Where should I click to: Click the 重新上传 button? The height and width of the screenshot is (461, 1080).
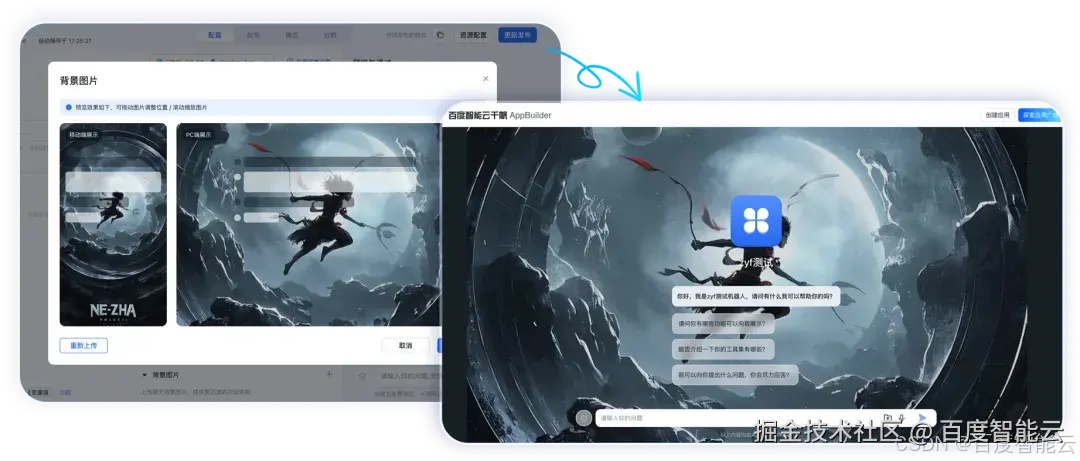point(83,345)
